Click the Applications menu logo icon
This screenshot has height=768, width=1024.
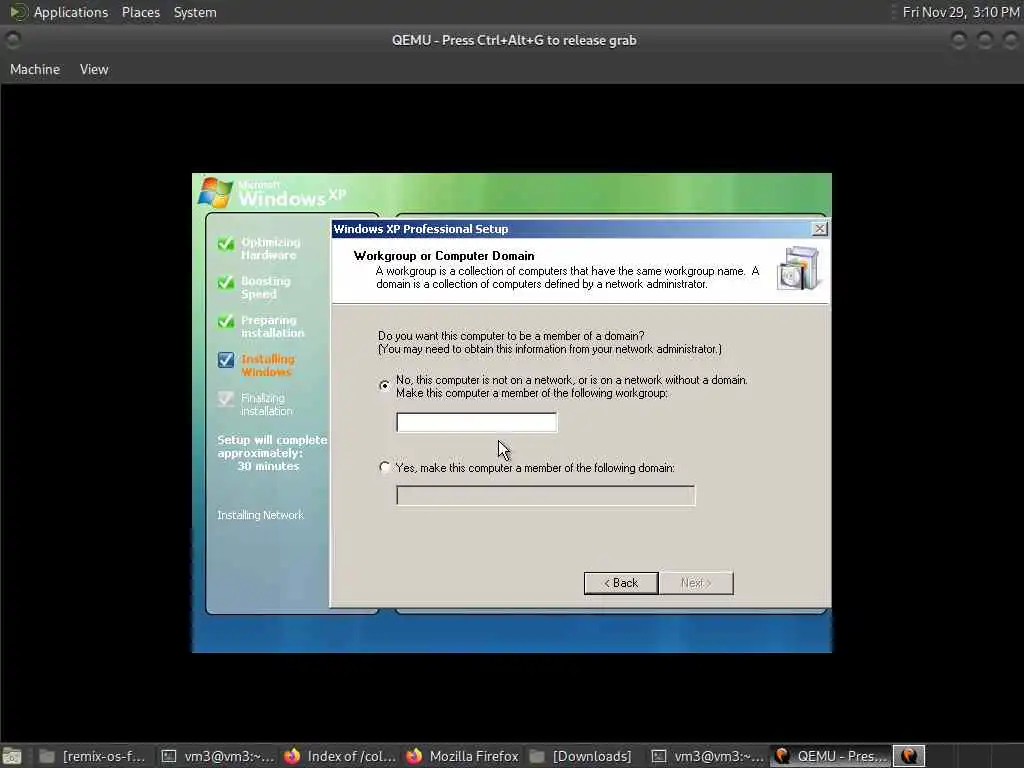pos(18,12)
